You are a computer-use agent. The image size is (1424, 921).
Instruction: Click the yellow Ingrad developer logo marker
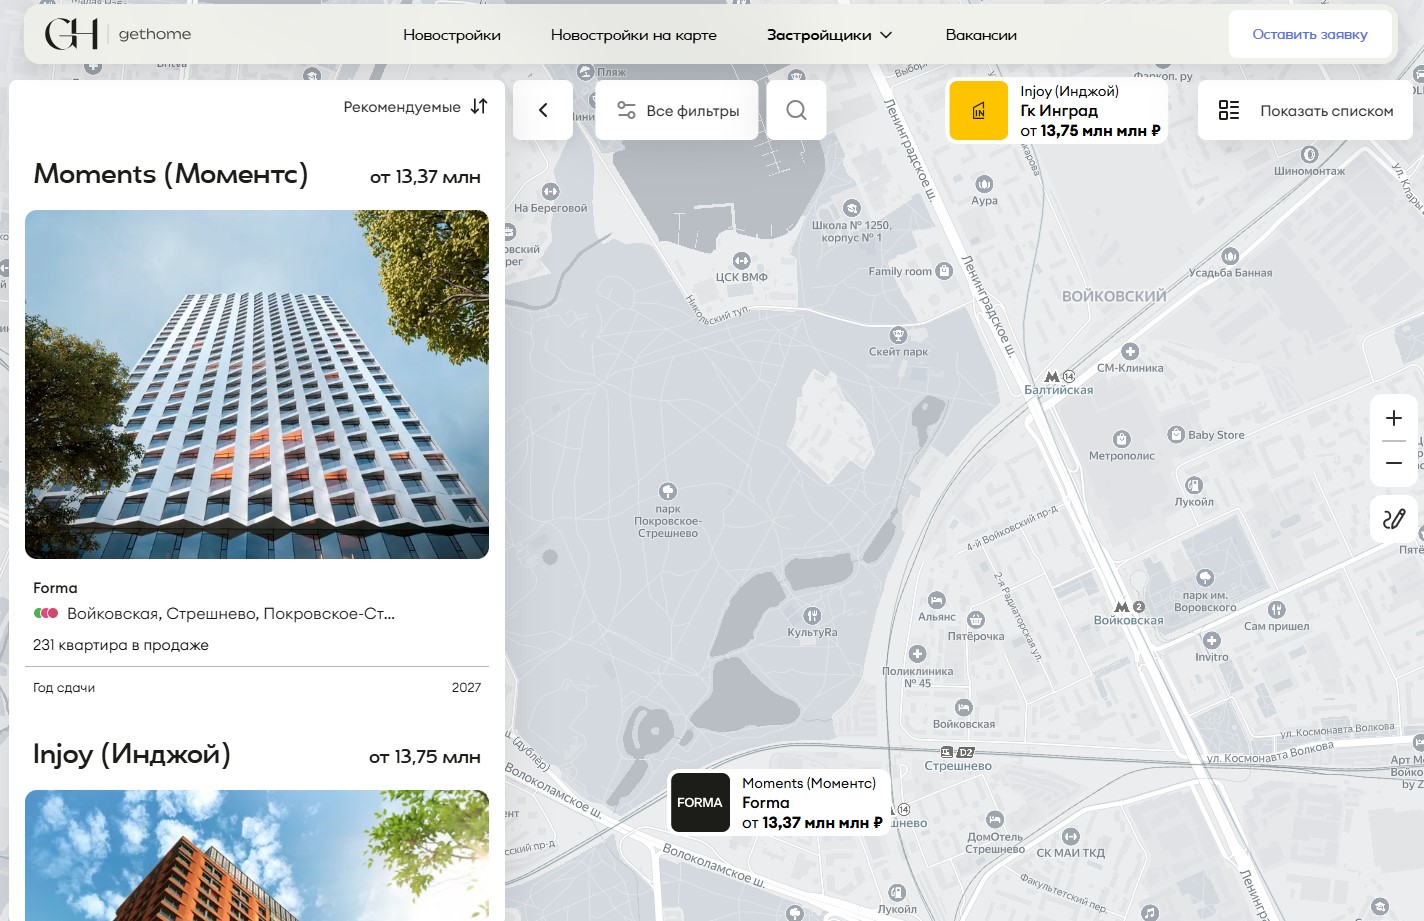click(x=978, y=111)
